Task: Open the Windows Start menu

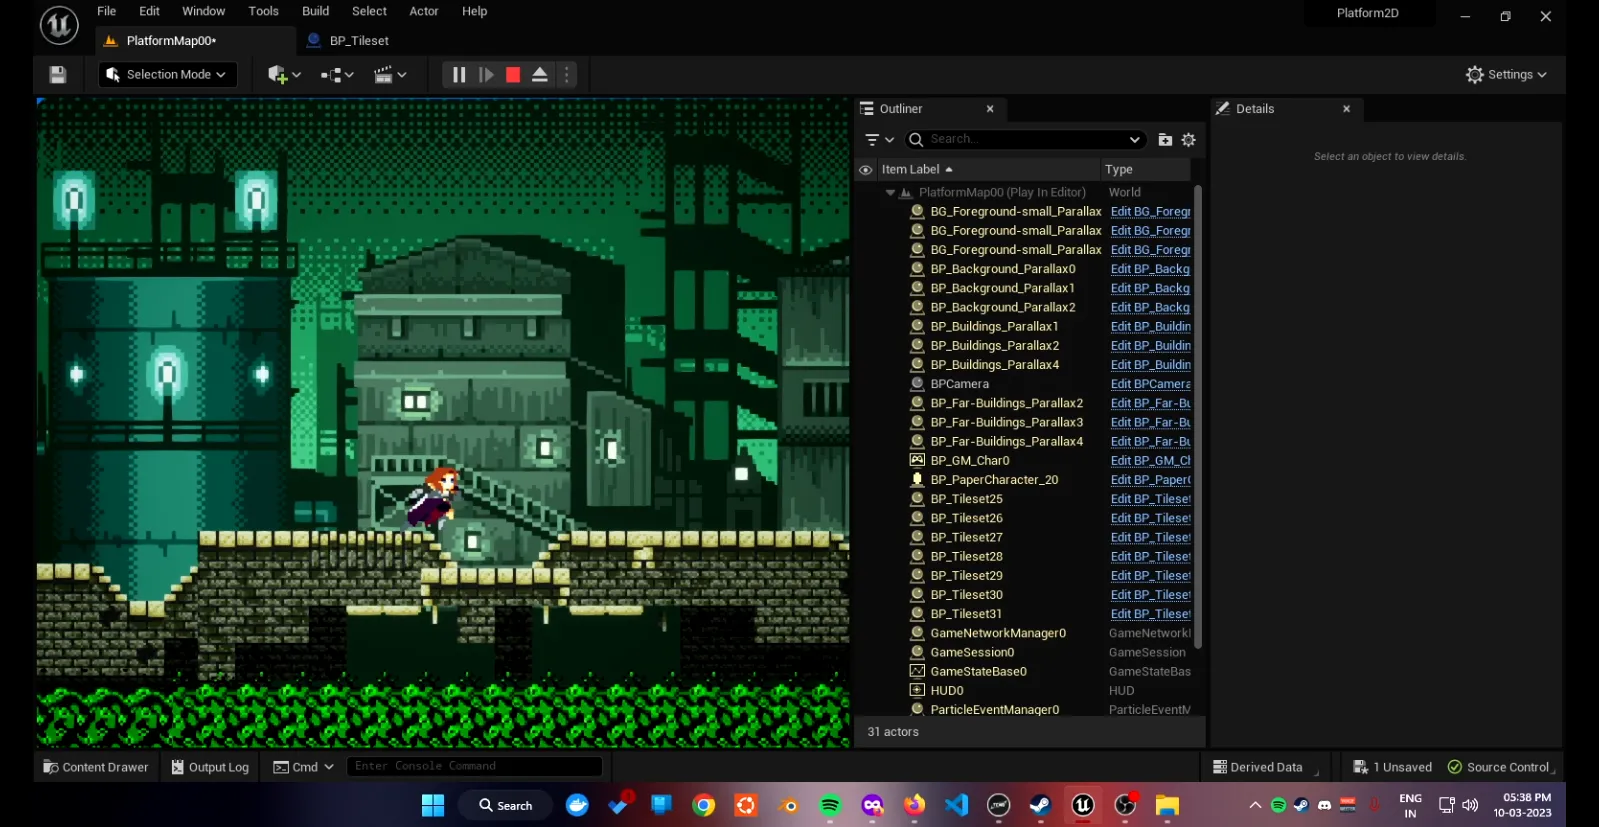Action: [433, 806]
